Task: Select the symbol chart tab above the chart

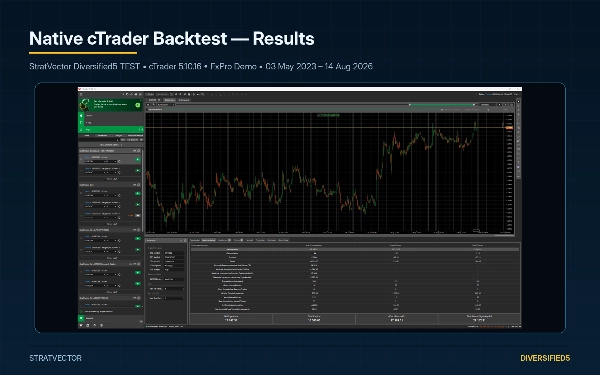Action: coord(154,100)
